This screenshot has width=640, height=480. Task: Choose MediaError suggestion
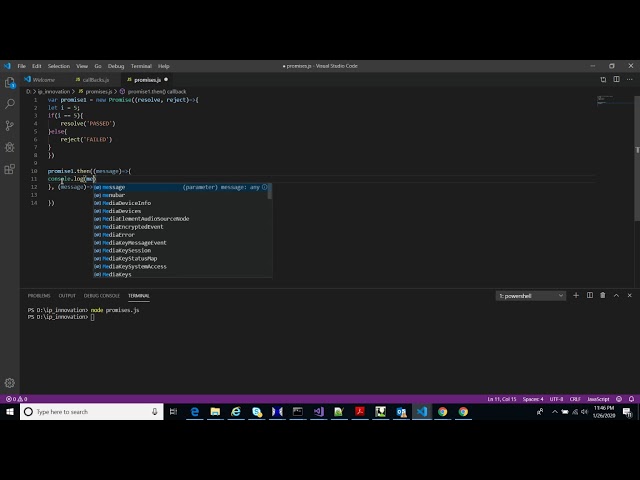click(182, 235)
